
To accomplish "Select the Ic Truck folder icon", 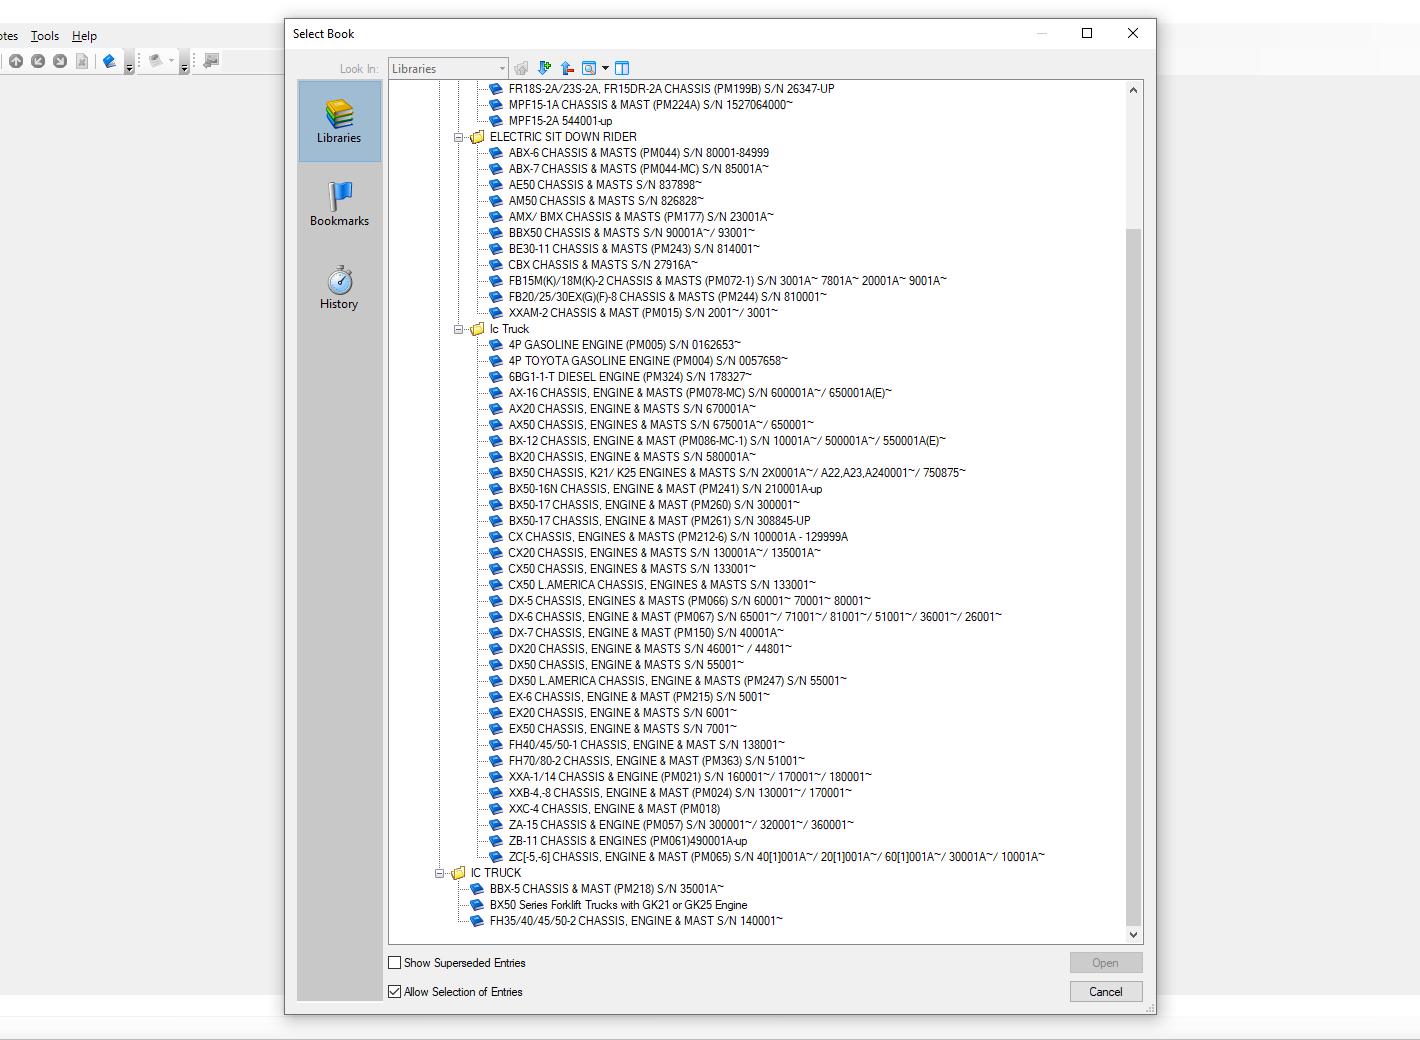I will pos(477,329).
